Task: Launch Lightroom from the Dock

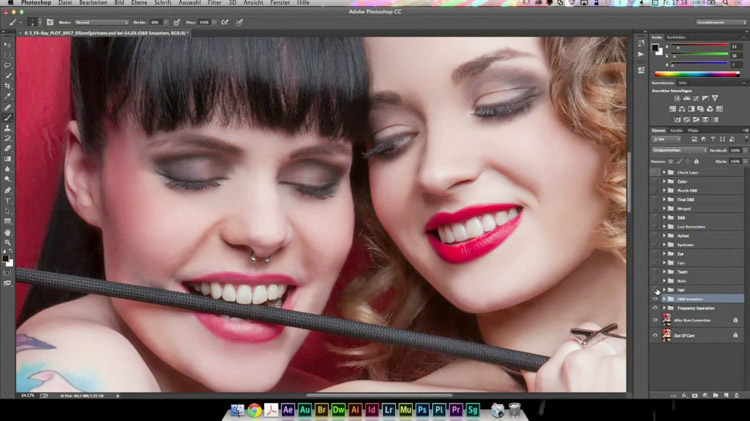Action: [388, 410]
